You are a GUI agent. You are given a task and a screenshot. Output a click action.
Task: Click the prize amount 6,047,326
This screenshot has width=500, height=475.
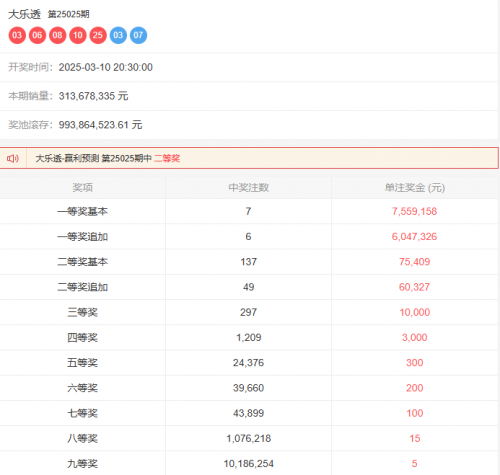coord(414,237)
